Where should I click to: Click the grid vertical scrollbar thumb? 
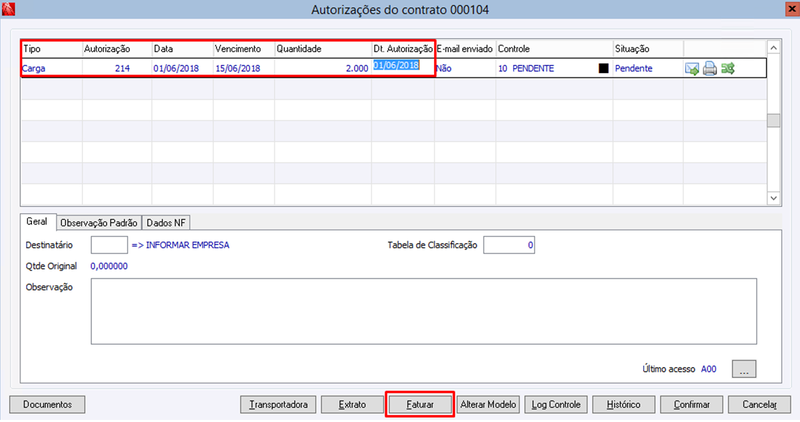[773, 120]
